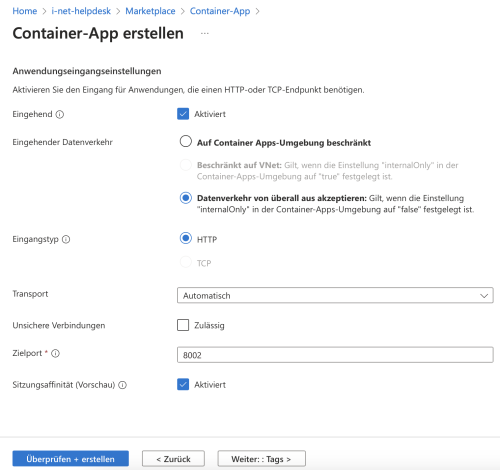Image resolution: width=500 pixels, height=470 pixels.
Task: Click info icon beside Eingangstyp label
Action: coord(66,239)
